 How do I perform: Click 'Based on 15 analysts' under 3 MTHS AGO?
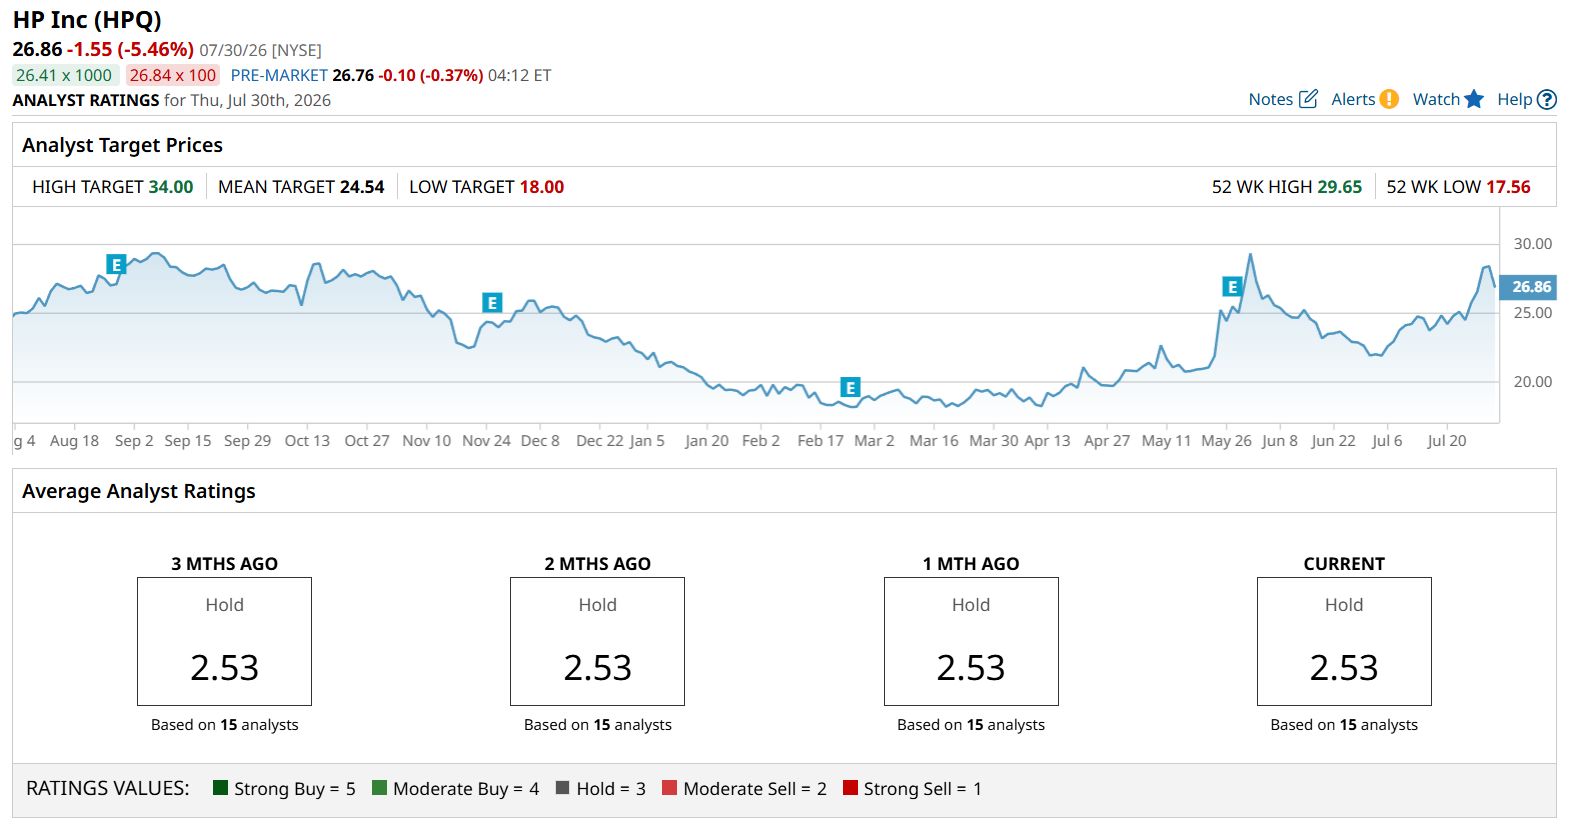point(225,725)
